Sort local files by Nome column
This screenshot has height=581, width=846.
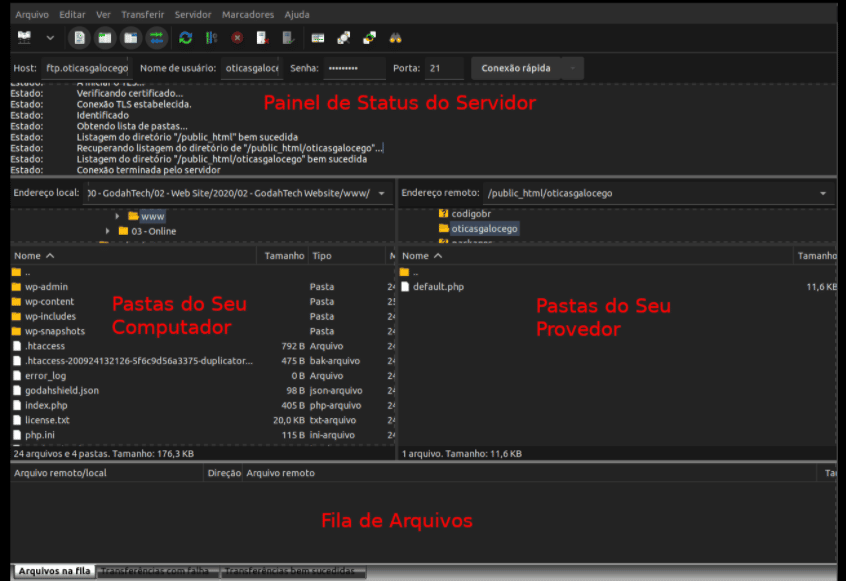(x=133, y=256)
